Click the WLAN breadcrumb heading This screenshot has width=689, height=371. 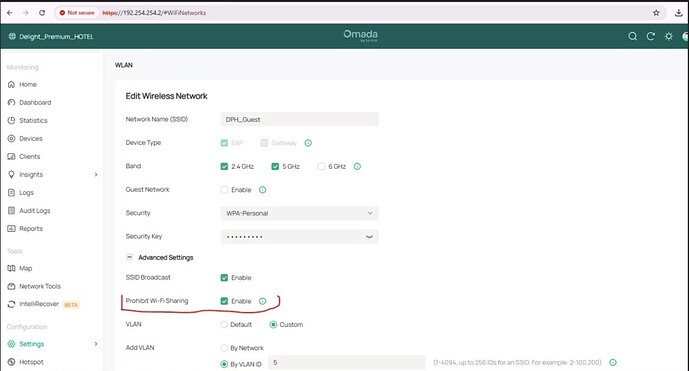point(124,65)
